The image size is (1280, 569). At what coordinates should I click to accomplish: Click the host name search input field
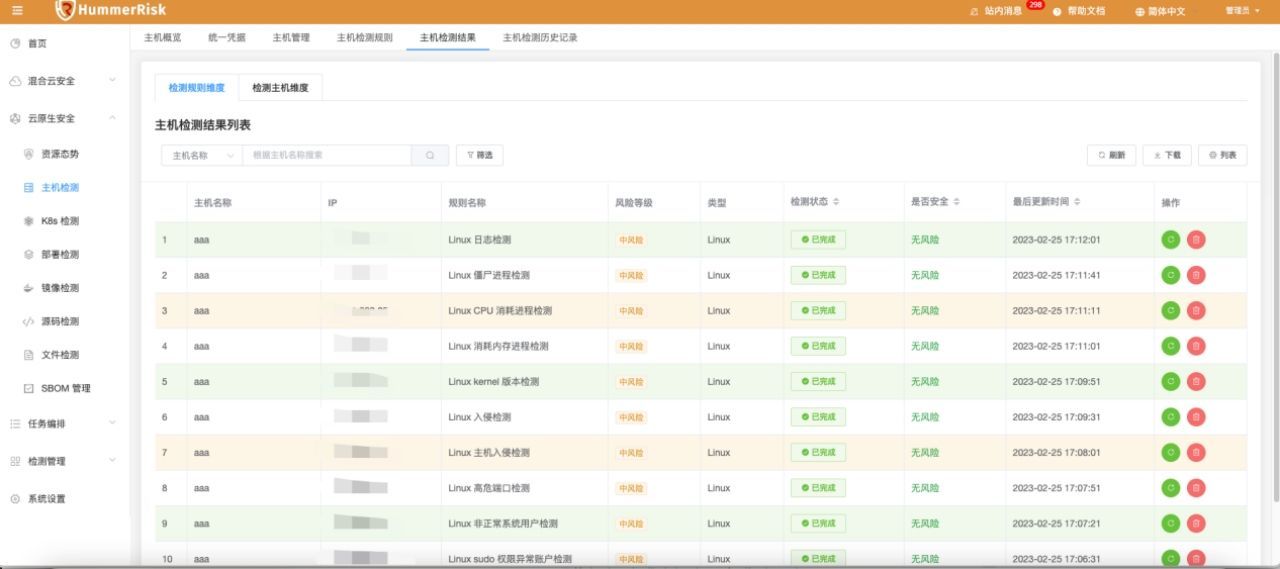tap(326, 155)
